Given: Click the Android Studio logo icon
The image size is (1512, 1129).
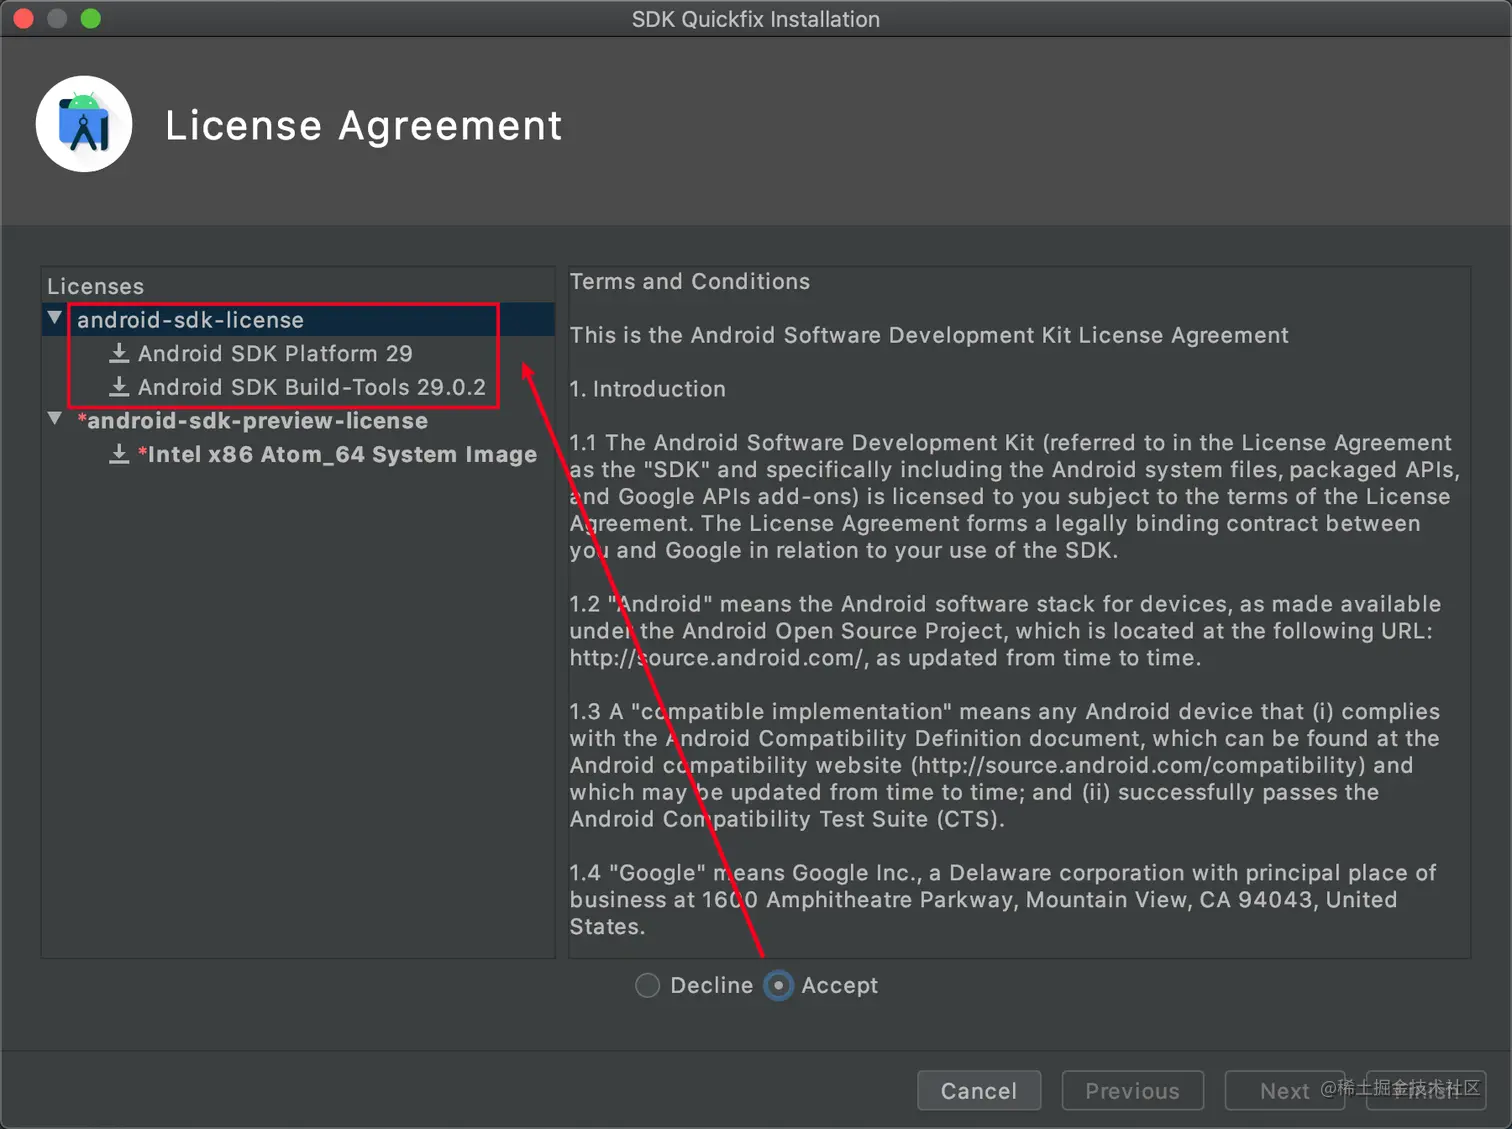Looking at the screenshot, I should point(84,124).
